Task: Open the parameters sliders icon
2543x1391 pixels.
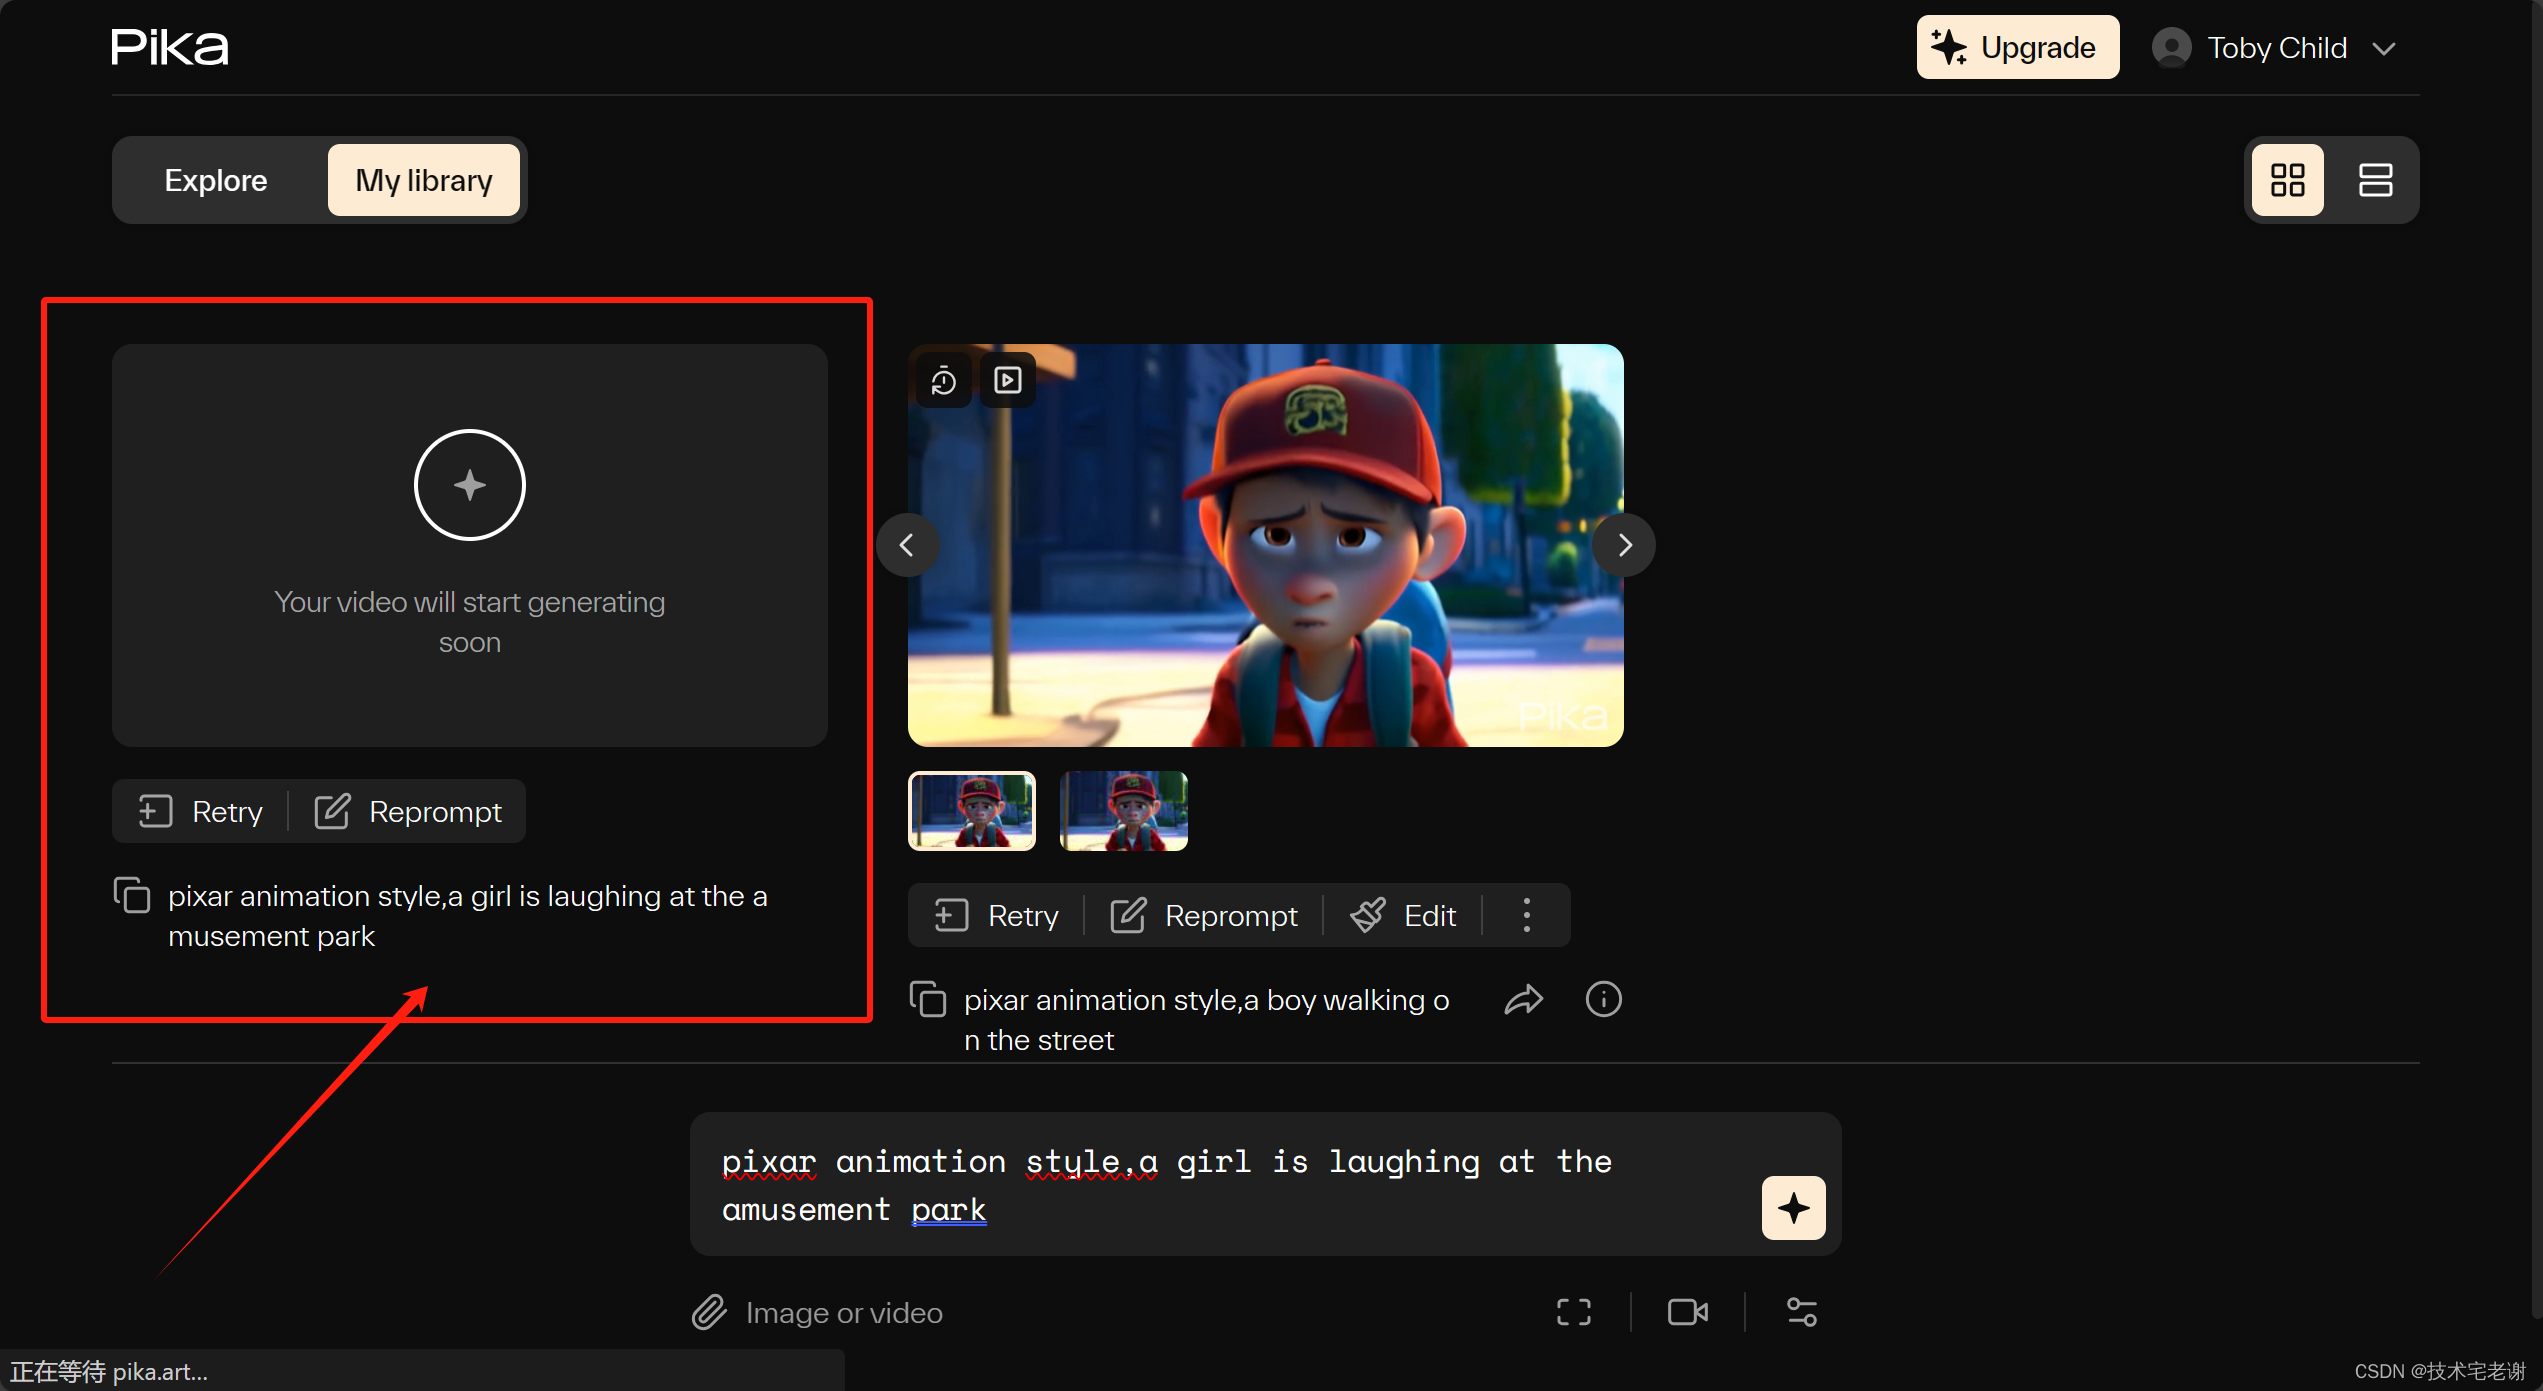Action: 1802,1312
